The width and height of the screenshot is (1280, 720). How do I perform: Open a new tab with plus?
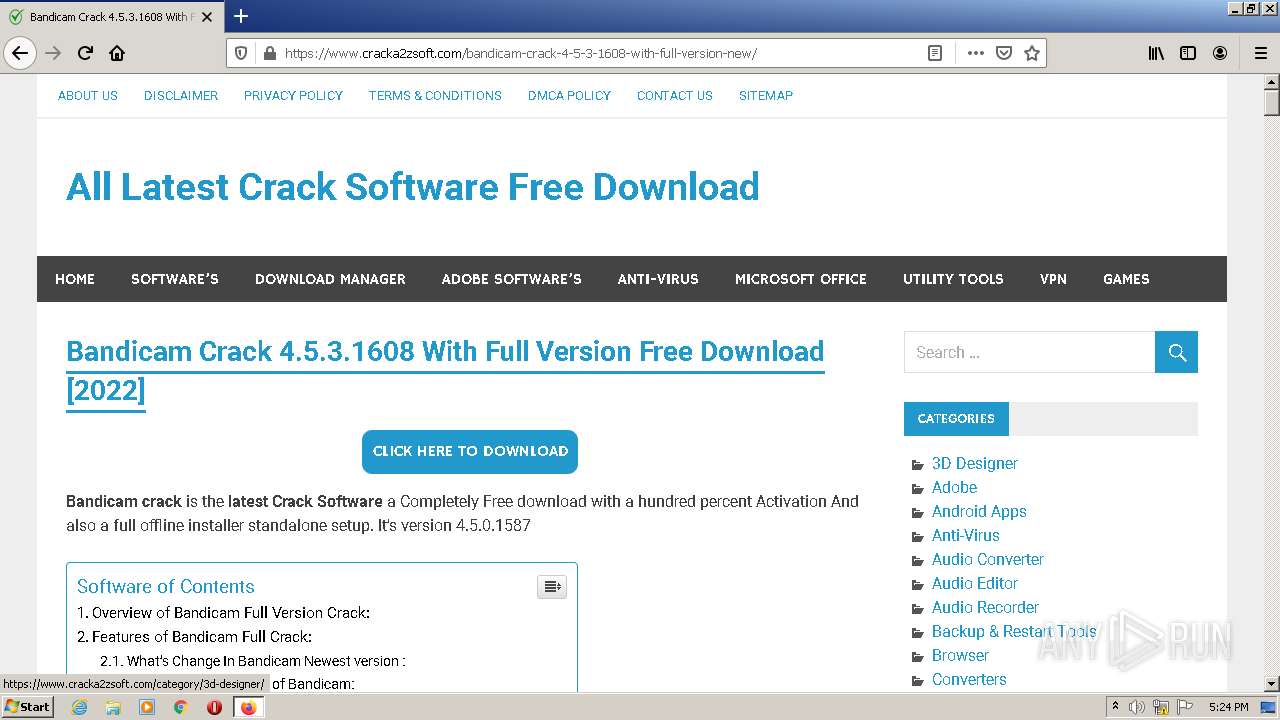[241, 16]
